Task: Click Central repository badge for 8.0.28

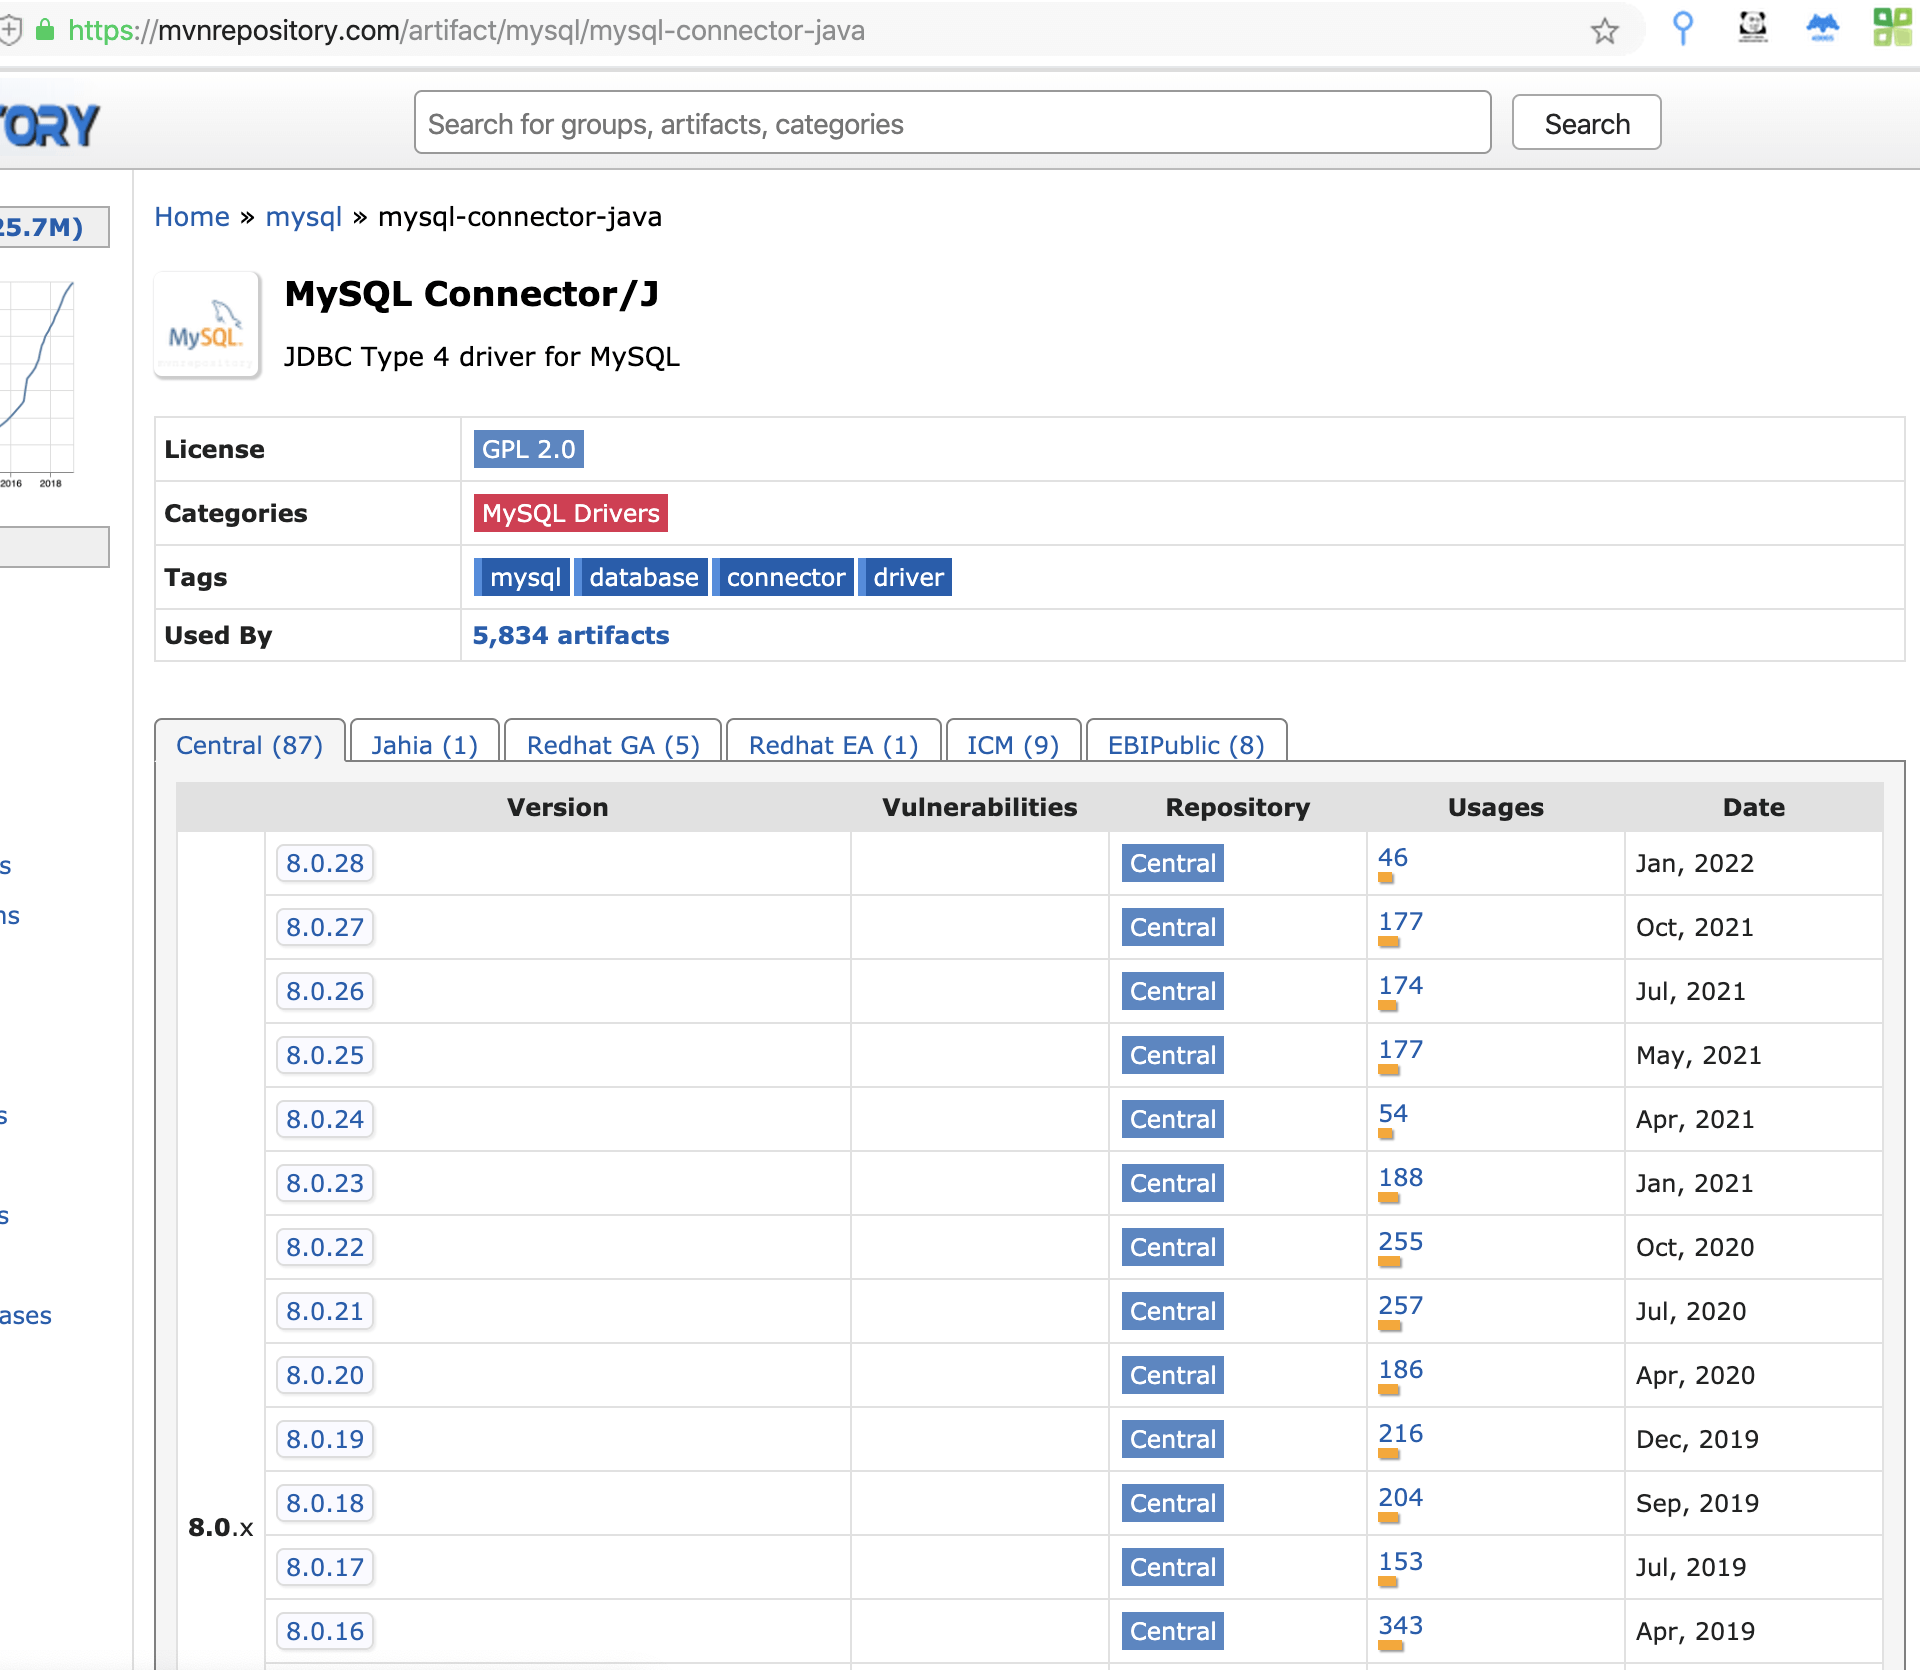Action: click(x=1172, y=863)
